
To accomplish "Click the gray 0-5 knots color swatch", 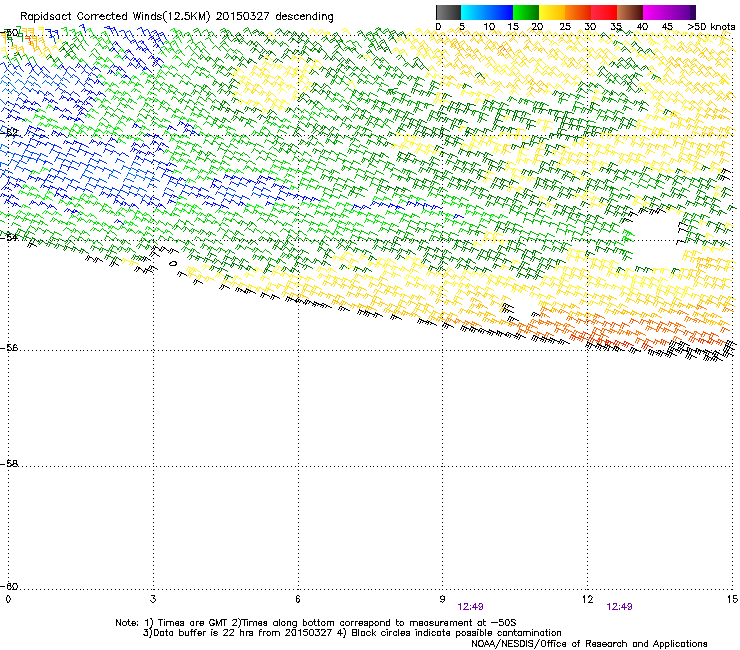I will pyautogui.click(x=448, y=12).
